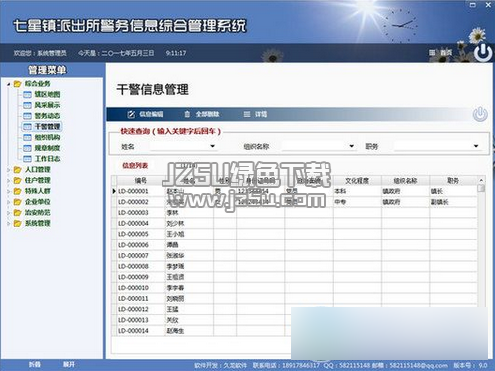Viewport: 495px width, 371px height.
Task: Click the 本科 education cell
Action: click(357, 191)
